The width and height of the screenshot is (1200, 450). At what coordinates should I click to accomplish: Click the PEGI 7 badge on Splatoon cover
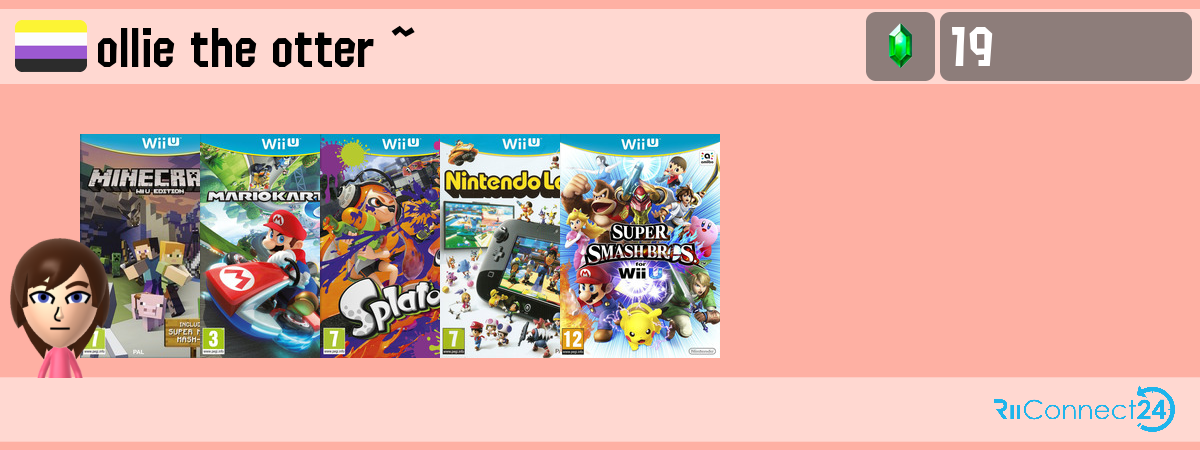332,339
